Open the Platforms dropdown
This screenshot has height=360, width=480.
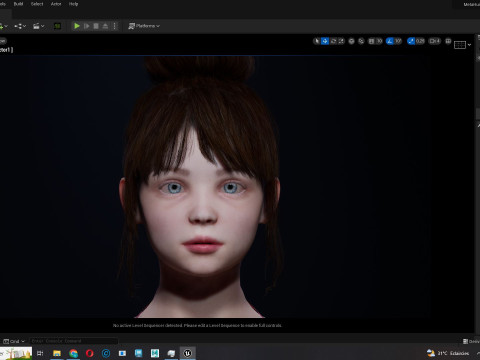pyautogui.click(x=144, y=26)
